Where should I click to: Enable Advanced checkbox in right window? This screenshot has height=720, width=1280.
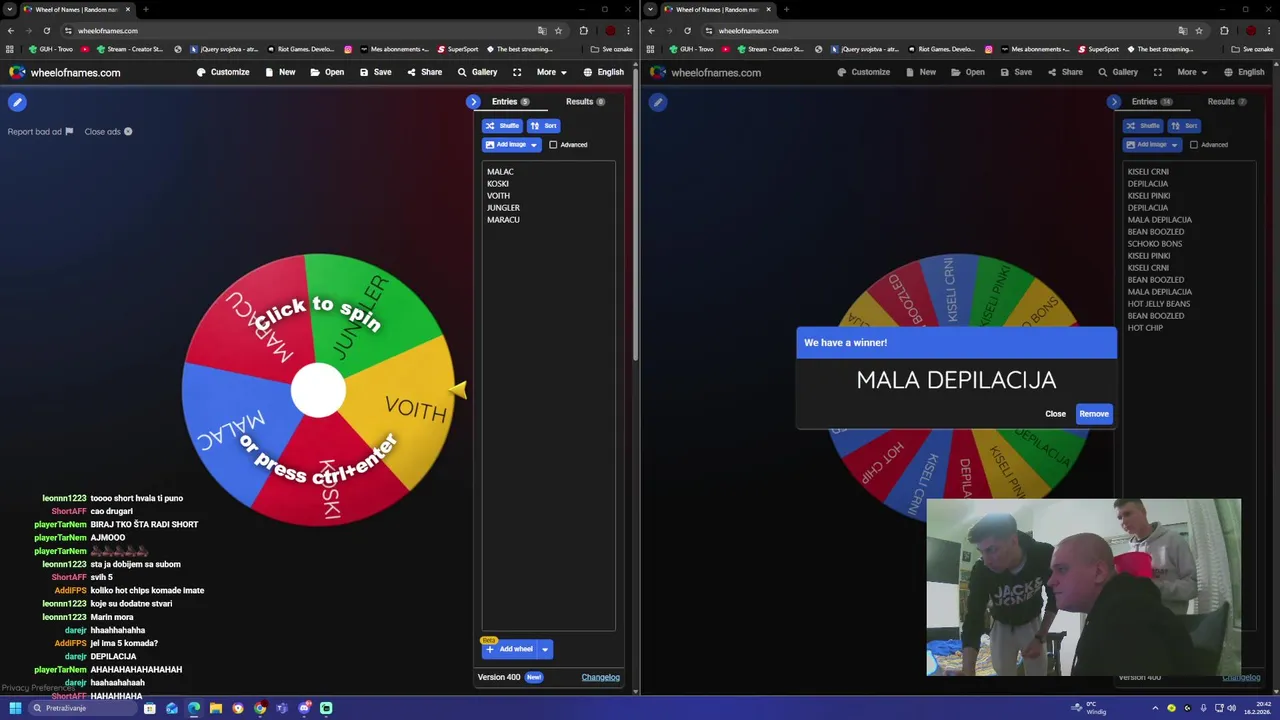click(x=1194, y=145)
